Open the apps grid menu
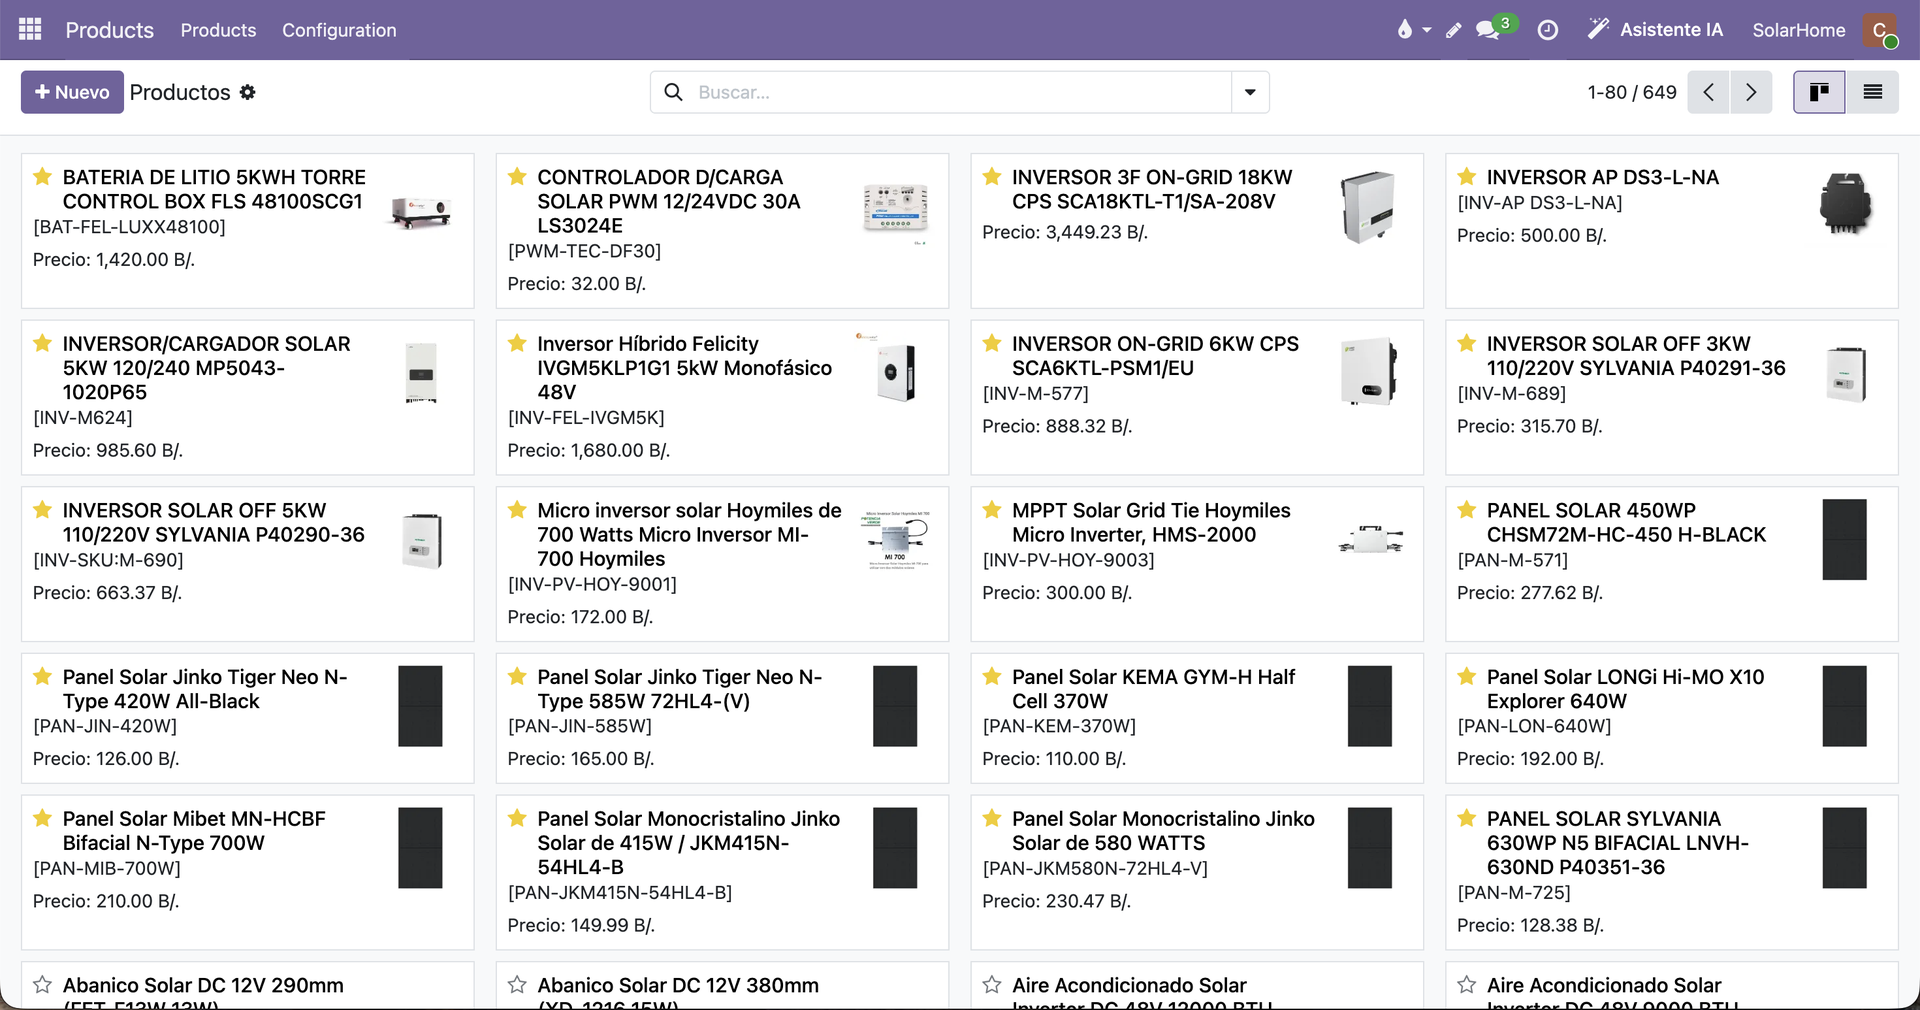 pyautogui.click(x=30, y=30)
